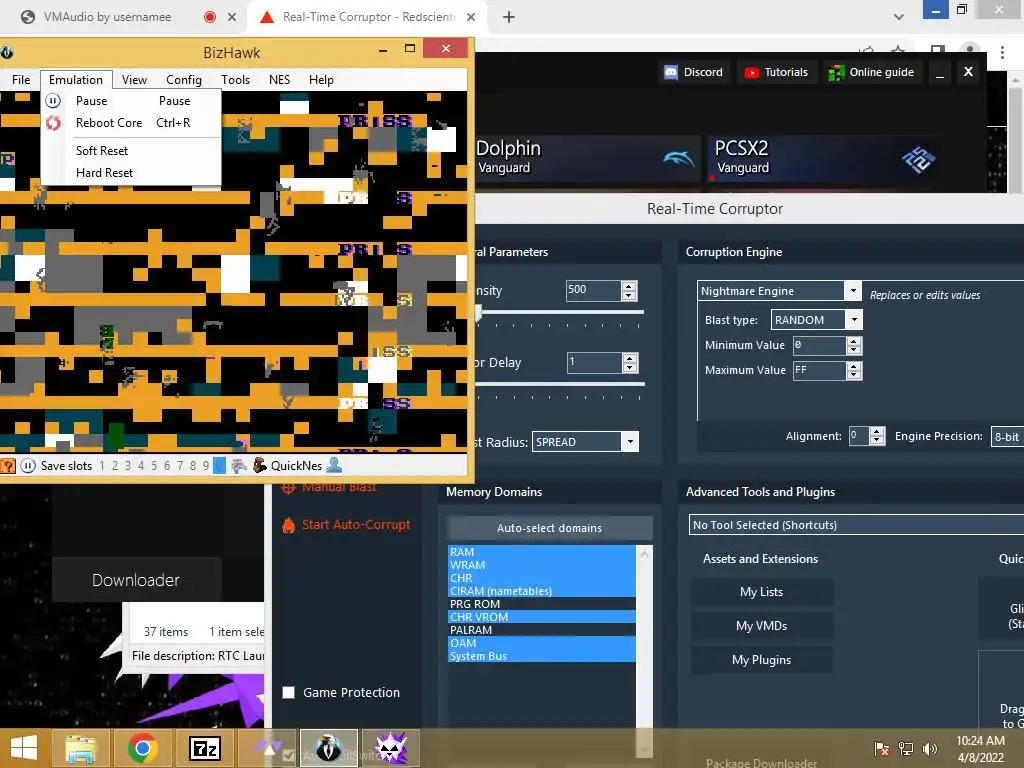The image size is (1024, 768).
Task: Click the flame icon beside Start Auto-Corrupt
Action: coord(289,524)
